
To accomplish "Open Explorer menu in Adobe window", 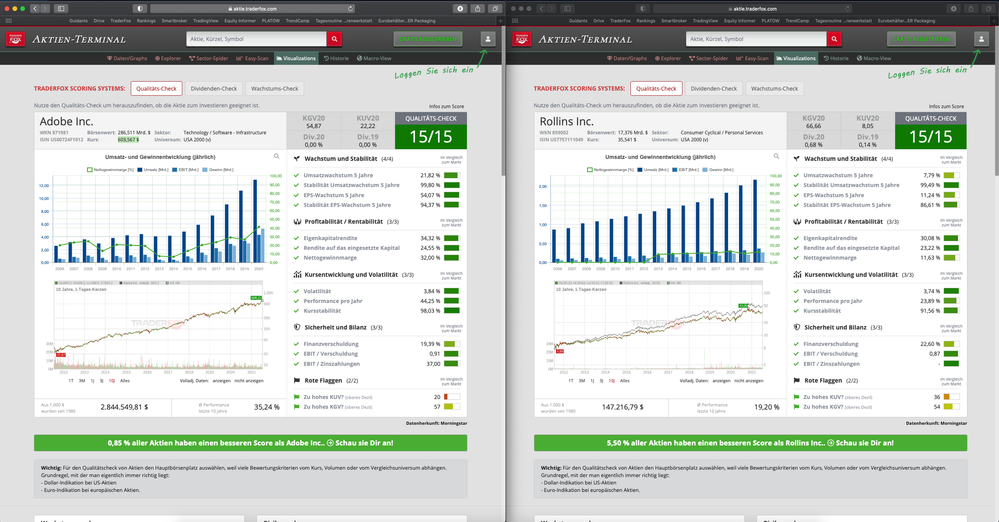I will click(x=168, y=58).
